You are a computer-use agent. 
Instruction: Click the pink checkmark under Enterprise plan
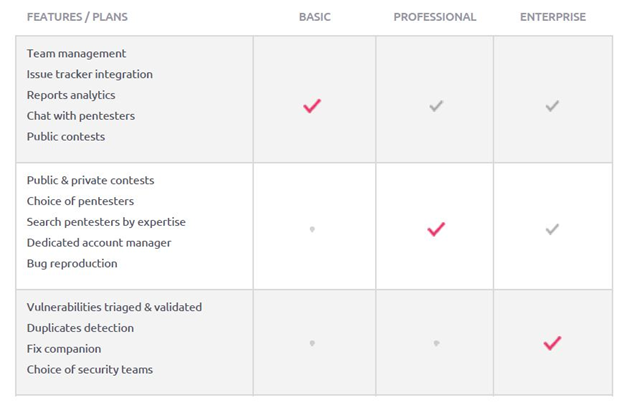point(552,343)
